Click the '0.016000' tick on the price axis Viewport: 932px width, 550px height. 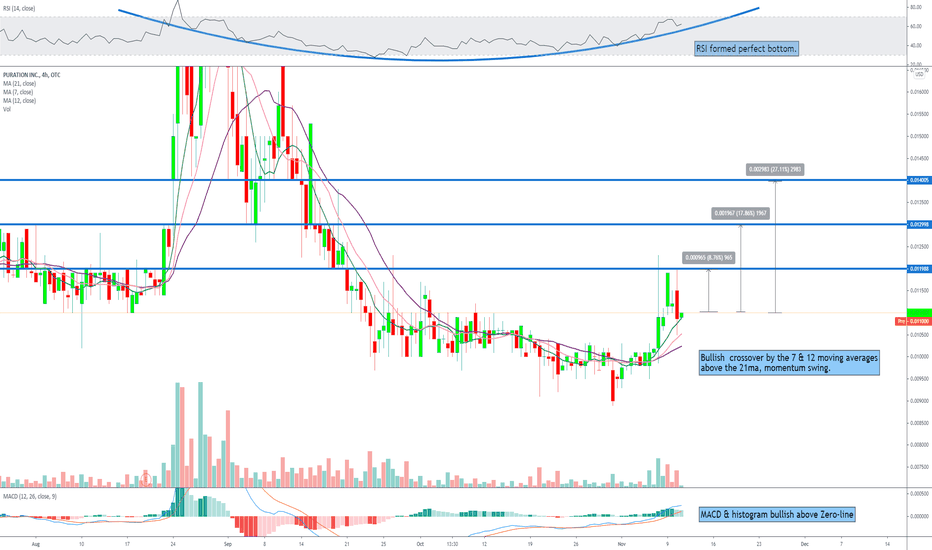920,92
